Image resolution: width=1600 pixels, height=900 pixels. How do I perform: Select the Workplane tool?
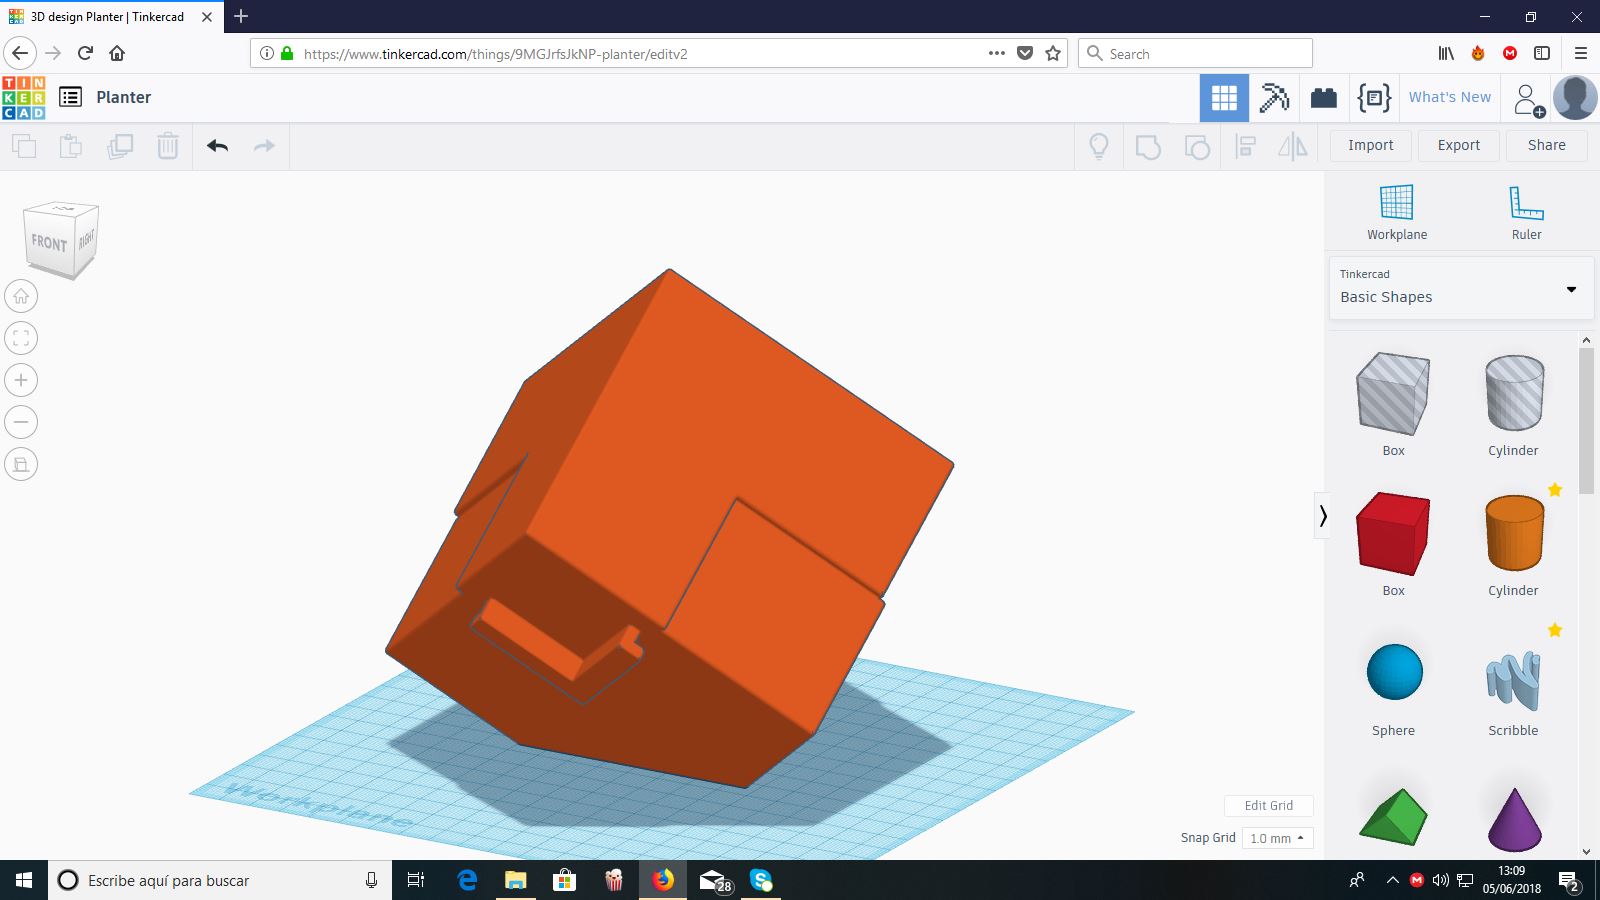pos(1397,212)
